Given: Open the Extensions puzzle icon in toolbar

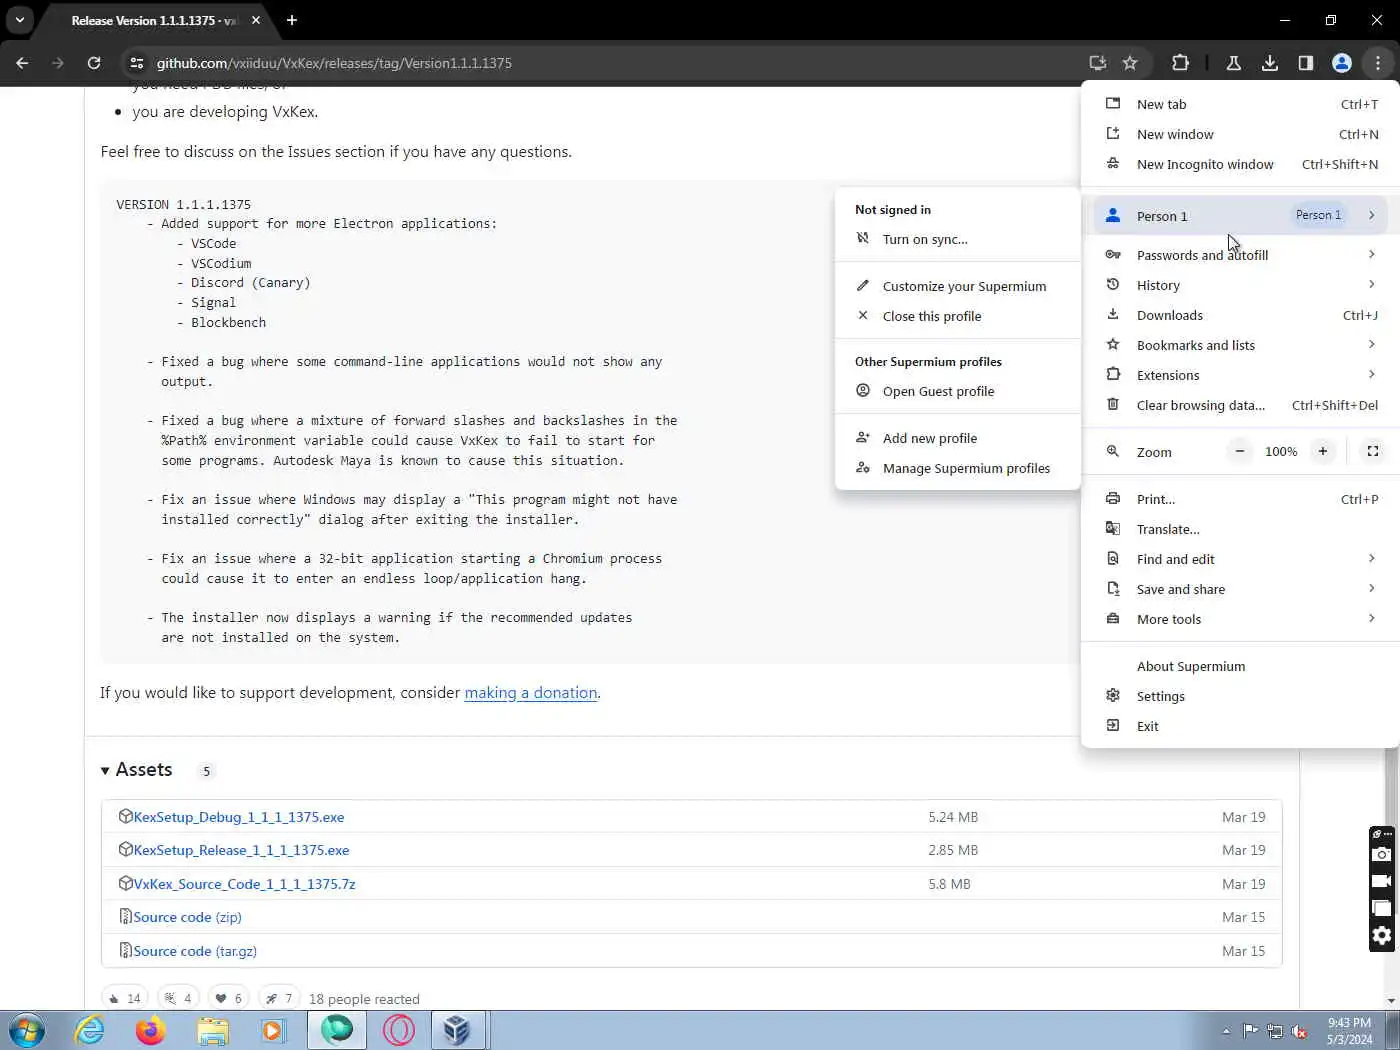Looking at the screenshot, I should pos(1180,63).
